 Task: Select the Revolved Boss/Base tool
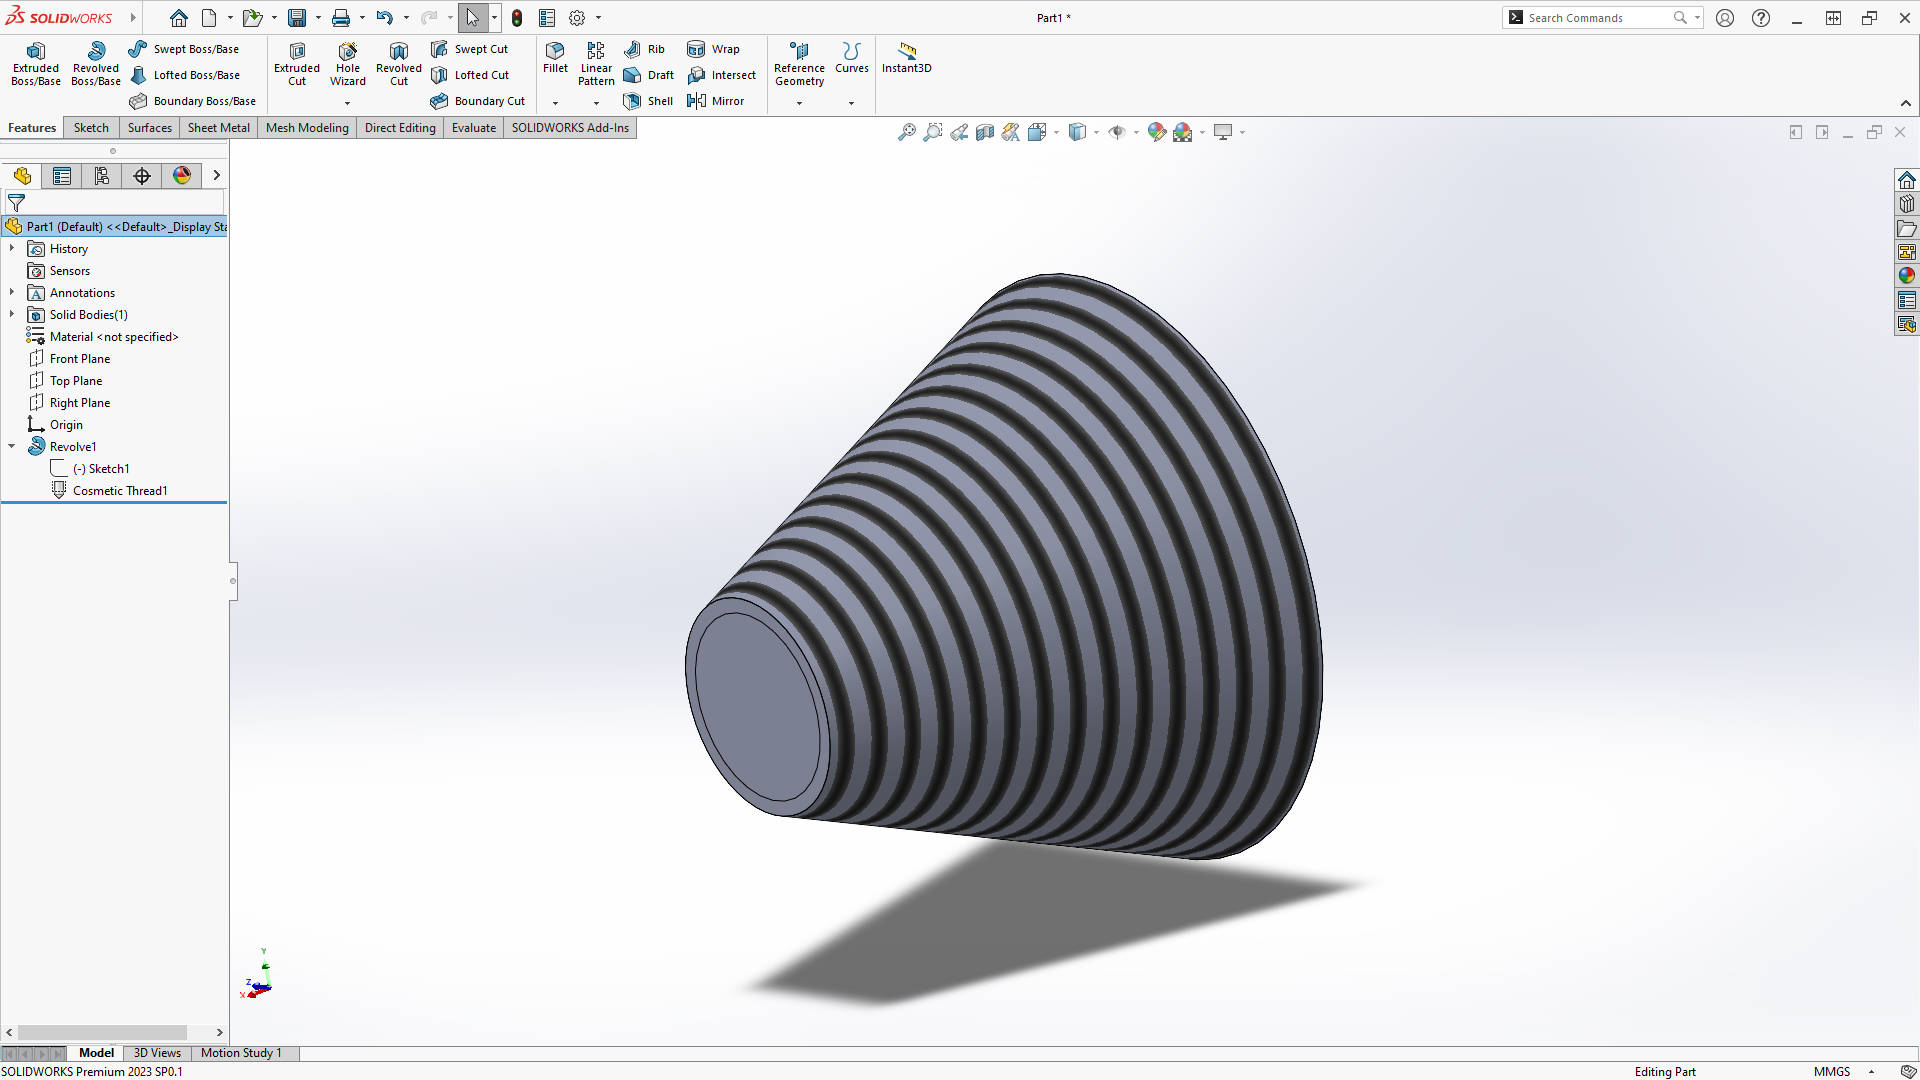pyautogui.click(x=95, y=63)
